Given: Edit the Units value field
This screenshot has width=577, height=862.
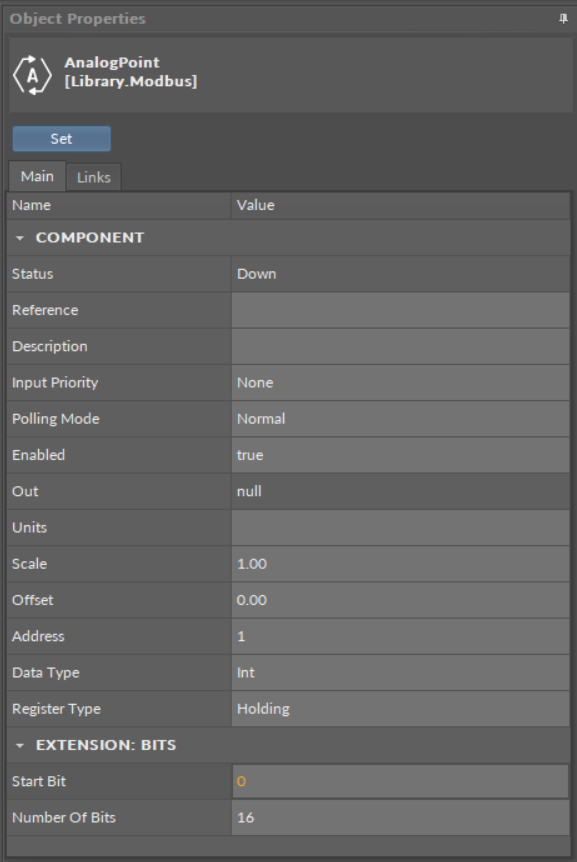Looking at the screenshot, I should (x=400, y=528).
